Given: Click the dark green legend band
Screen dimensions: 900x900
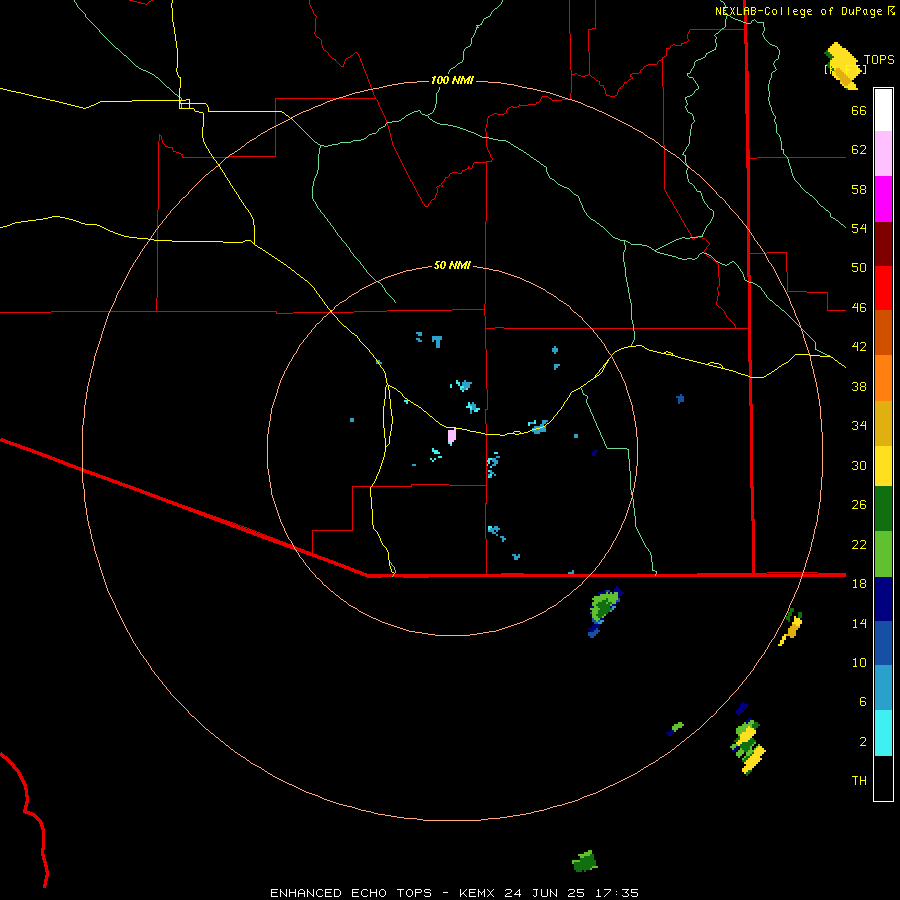Looking at the screenshot, I should [883, 509].
